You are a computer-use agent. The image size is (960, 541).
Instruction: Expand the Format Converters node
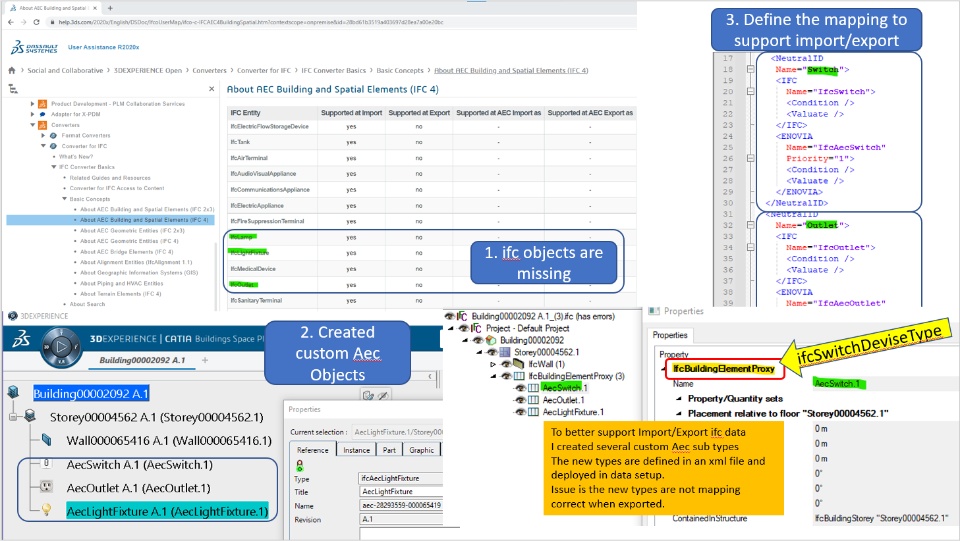pyautogui.click(x=43, y=135)
